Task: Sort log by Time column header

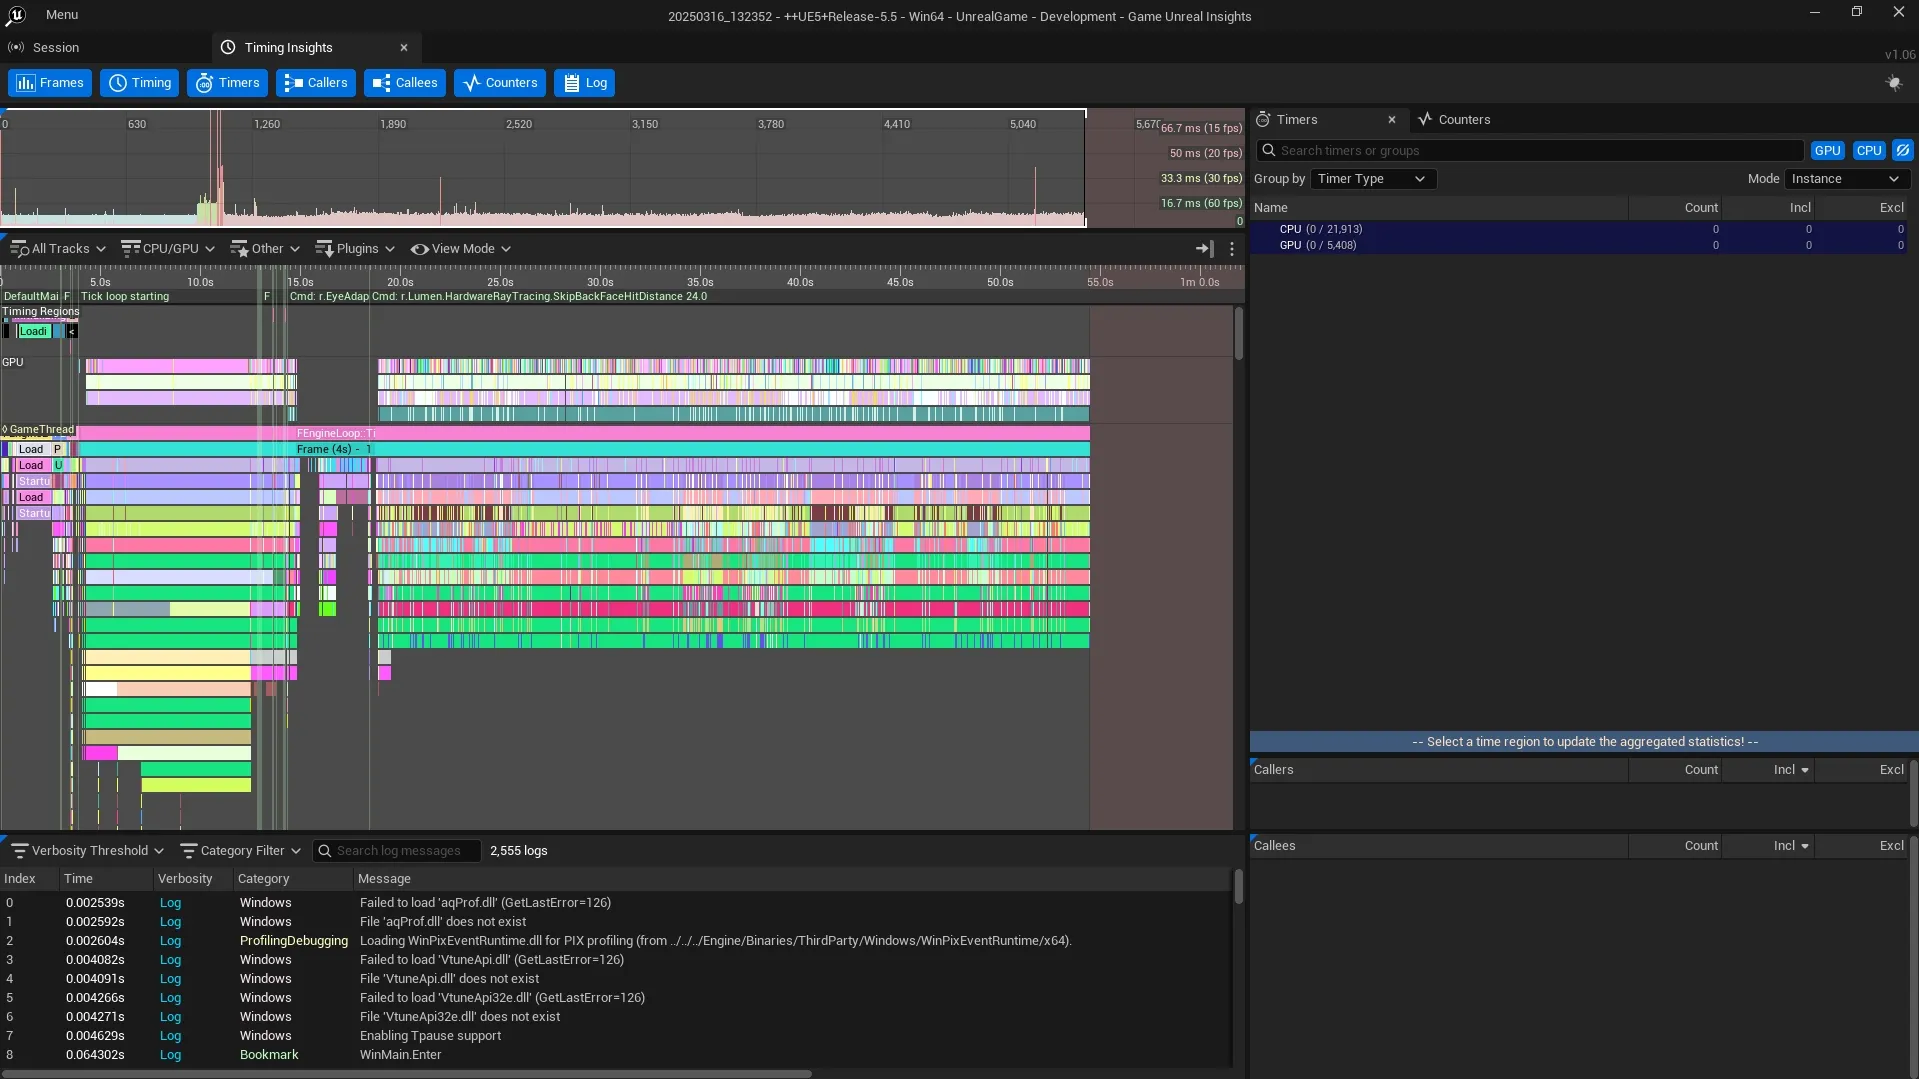Action: (107, 879)
